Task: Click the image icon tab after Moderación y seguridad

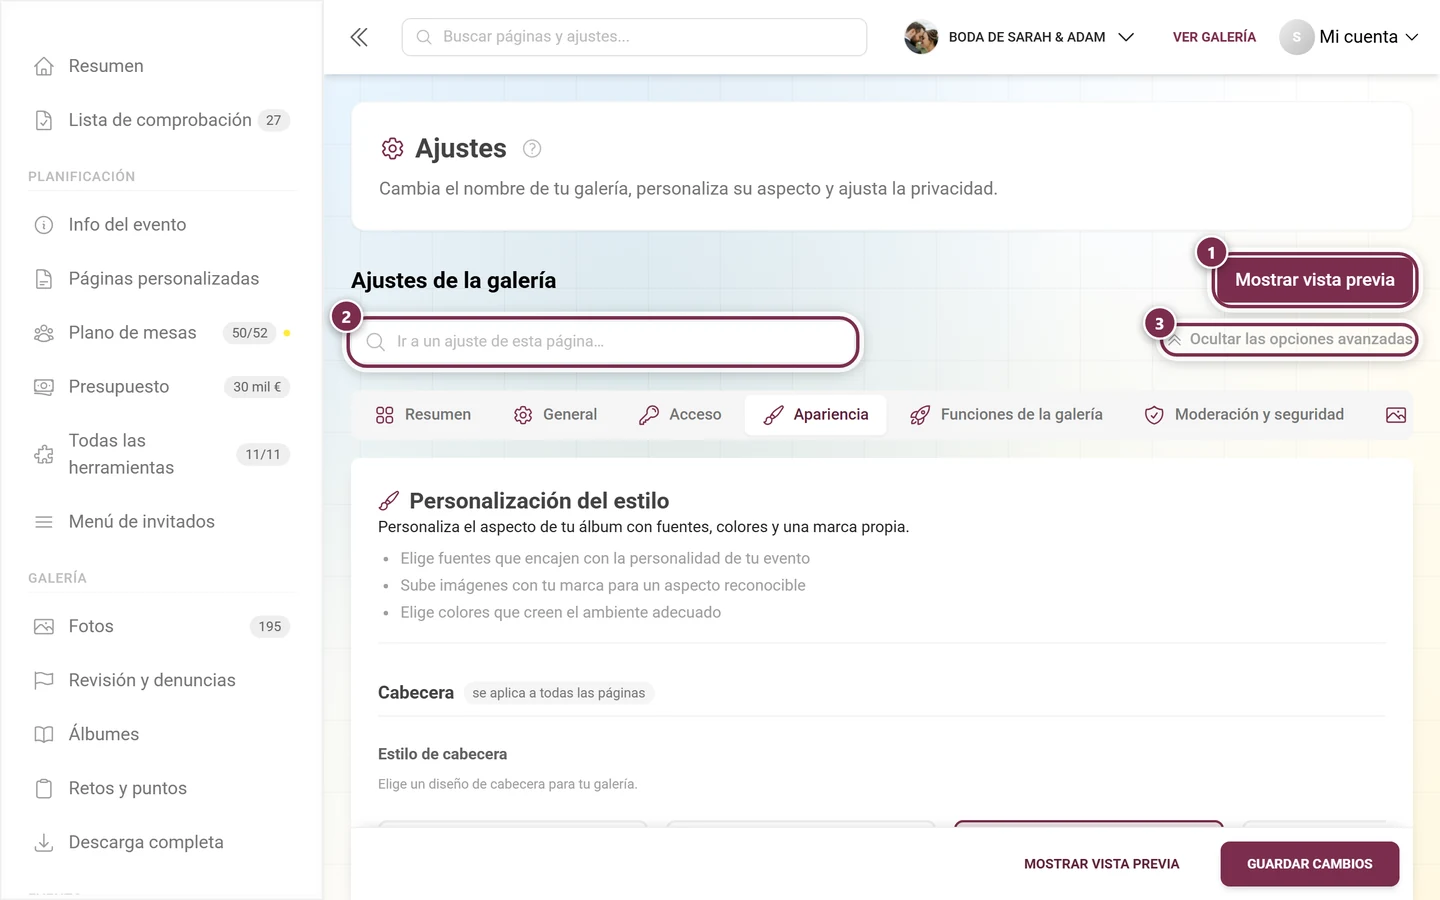Action: 1396,415
